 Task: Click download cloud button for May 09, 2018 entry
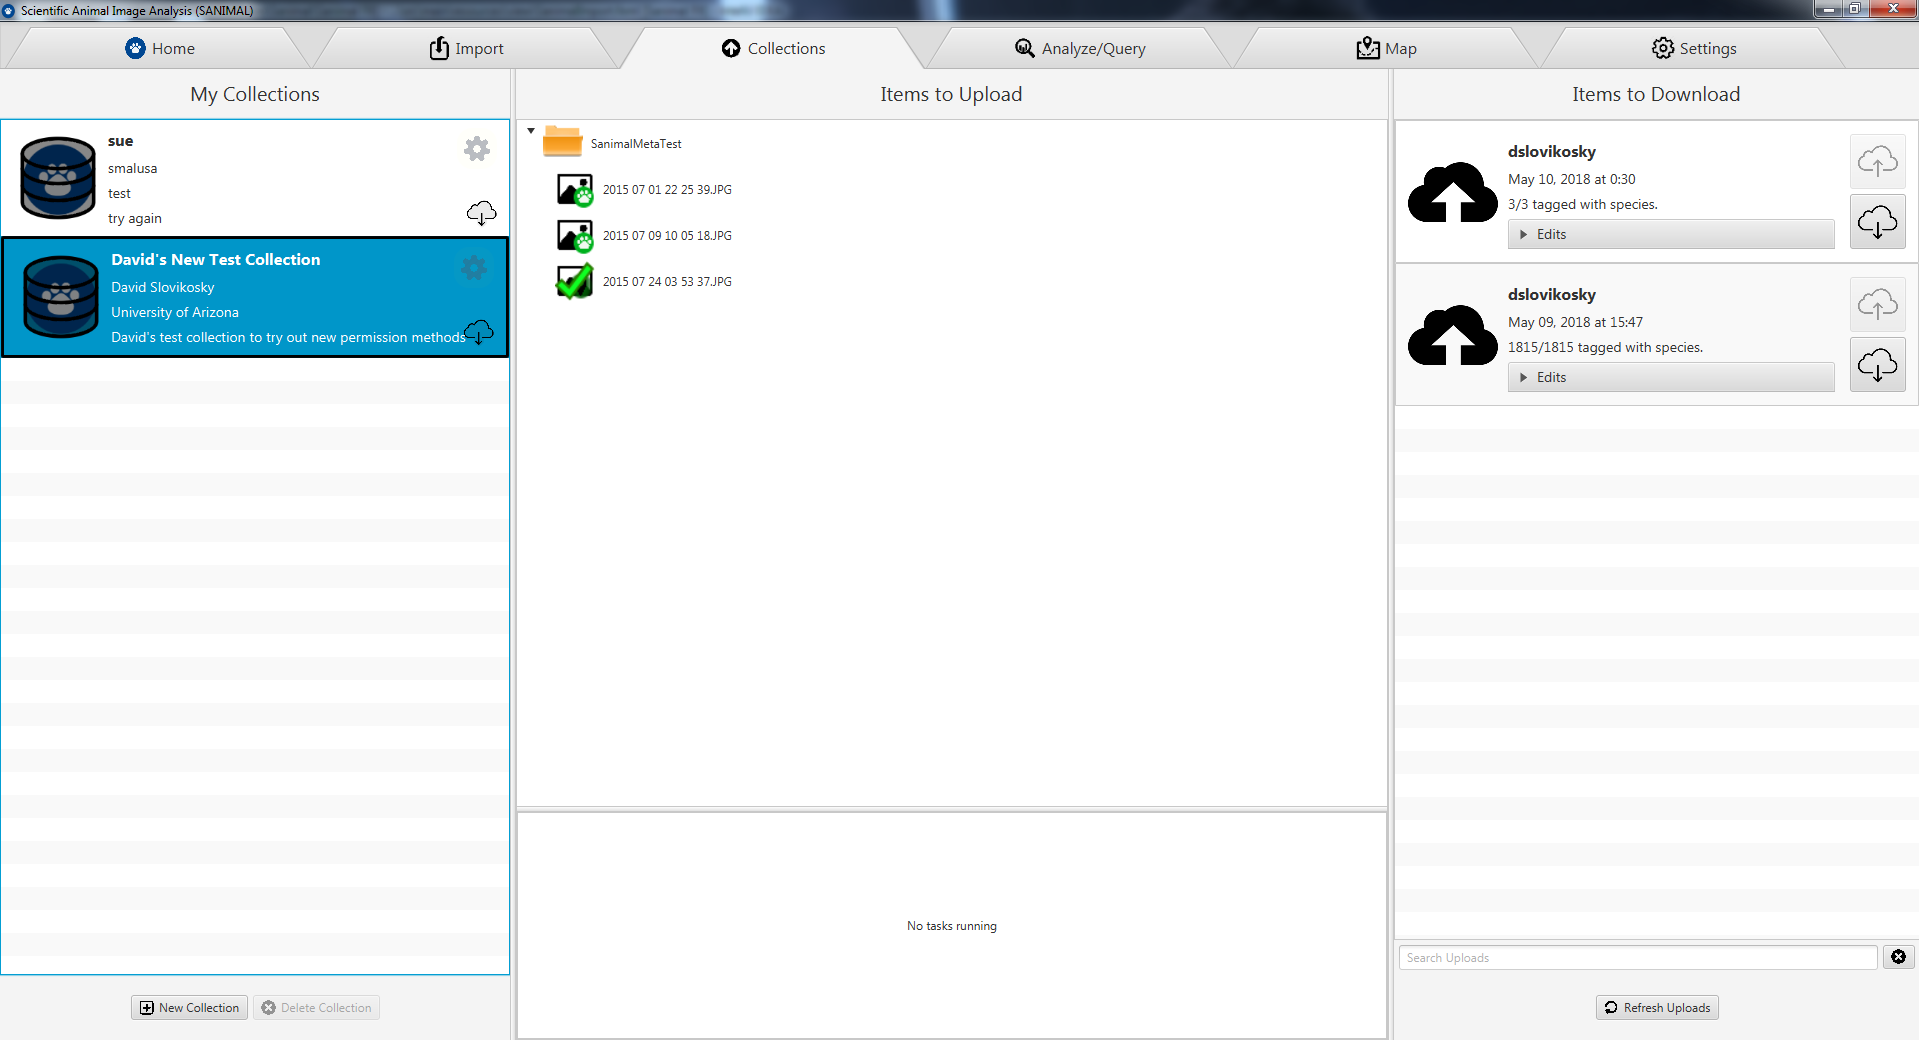(1877, 364)
